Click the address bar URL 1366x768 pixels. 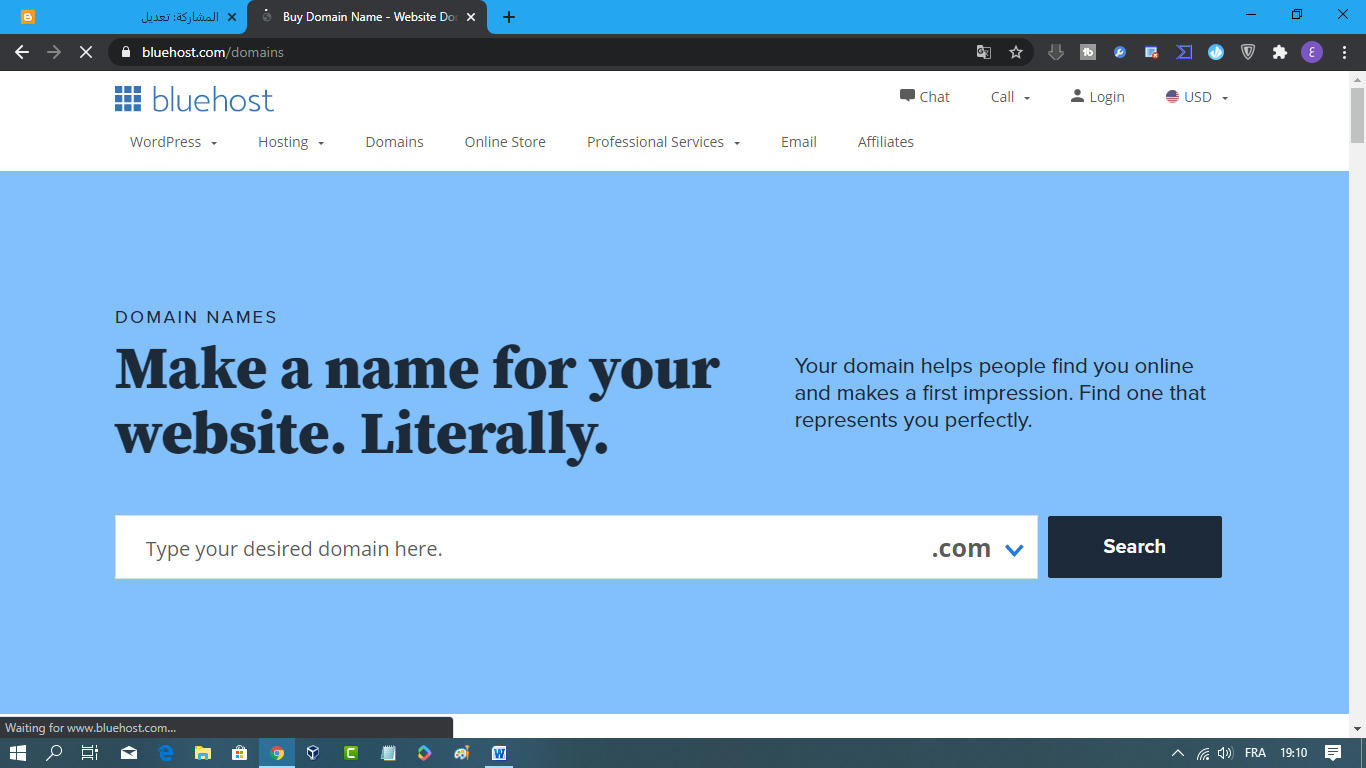(213, 52)
